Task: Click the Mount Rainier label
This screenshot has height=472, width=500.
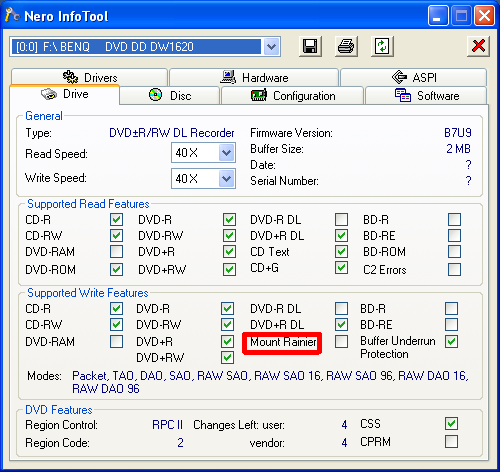Action: click(283, 342)
